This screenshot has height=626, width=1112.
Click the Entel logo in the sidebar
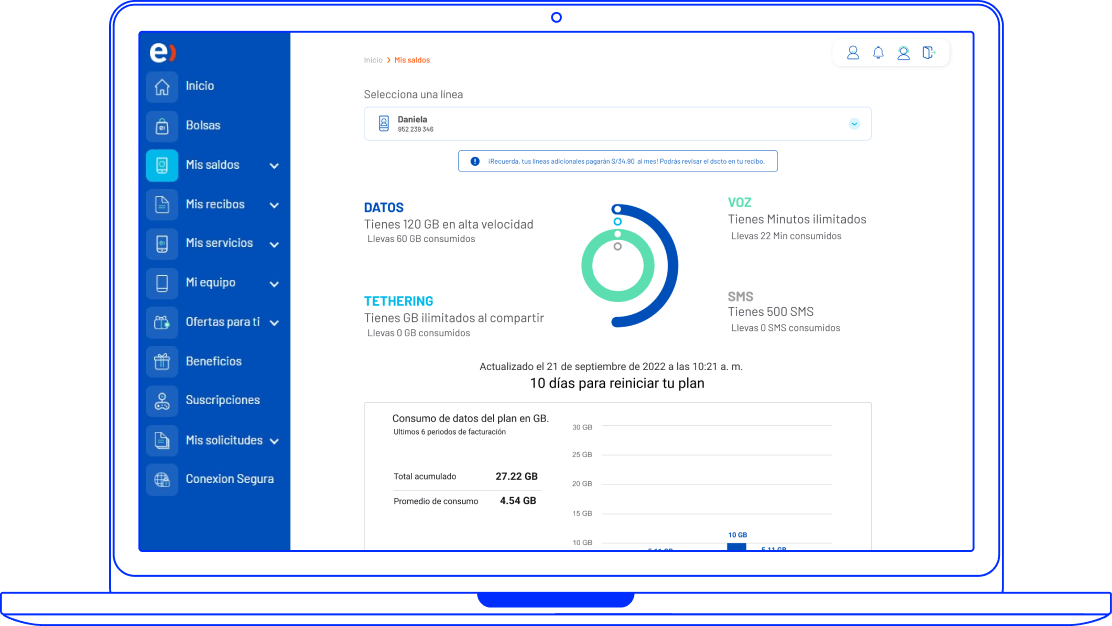point(162,53)
